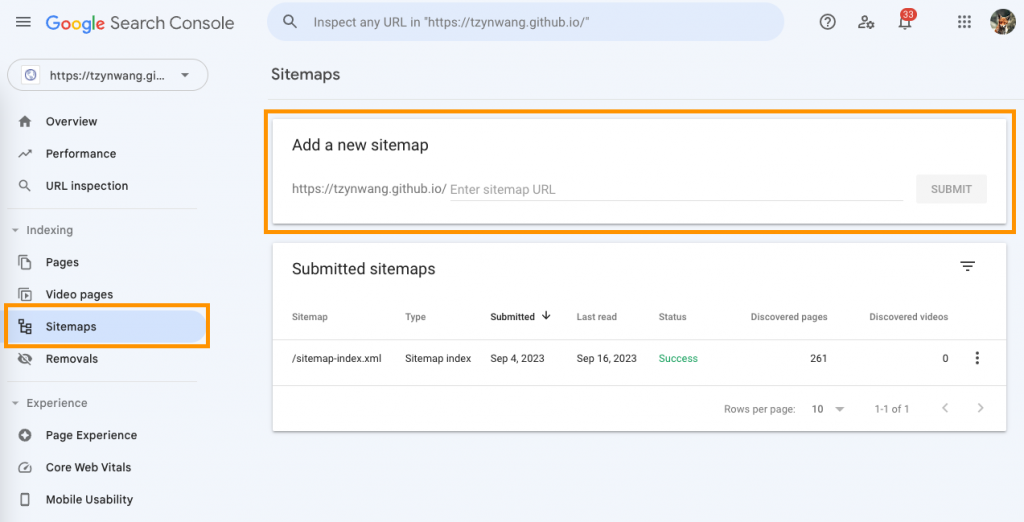
Task: Select Core Web Vitals menu item
Action: (88, 467)
